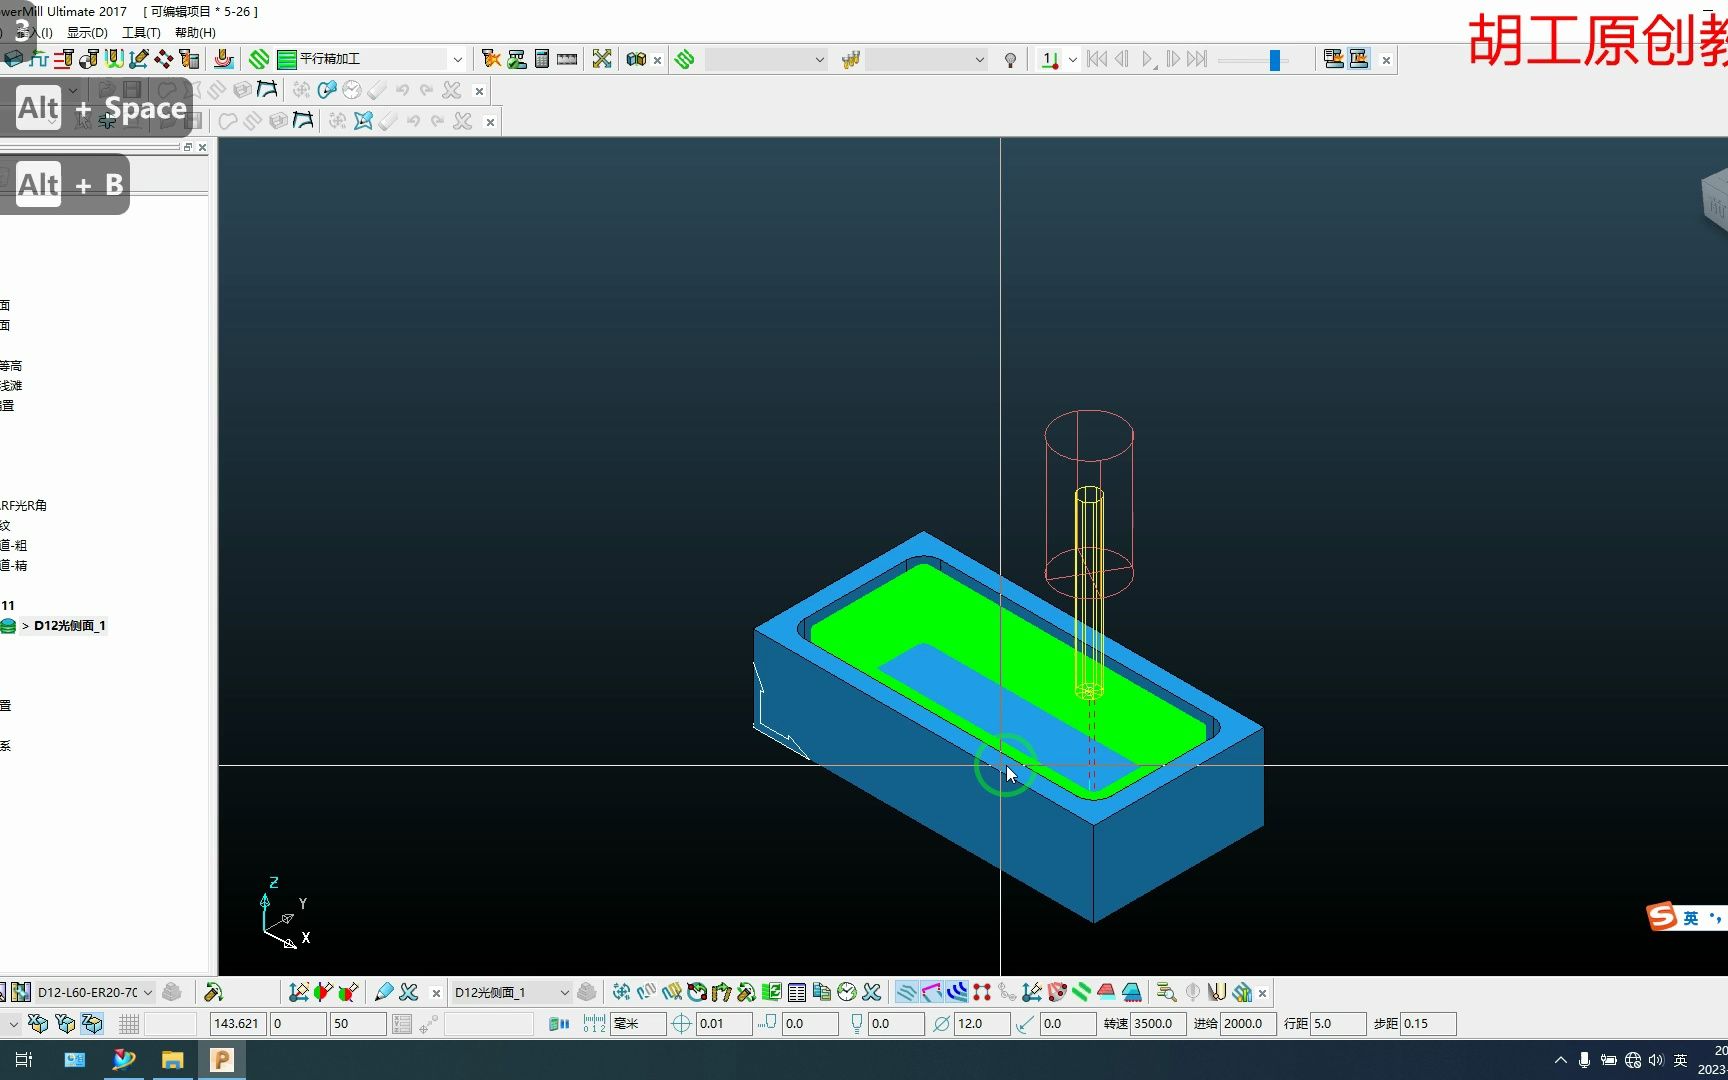Select D12光侧面_1 toolpath in explorer

(70, 626)
